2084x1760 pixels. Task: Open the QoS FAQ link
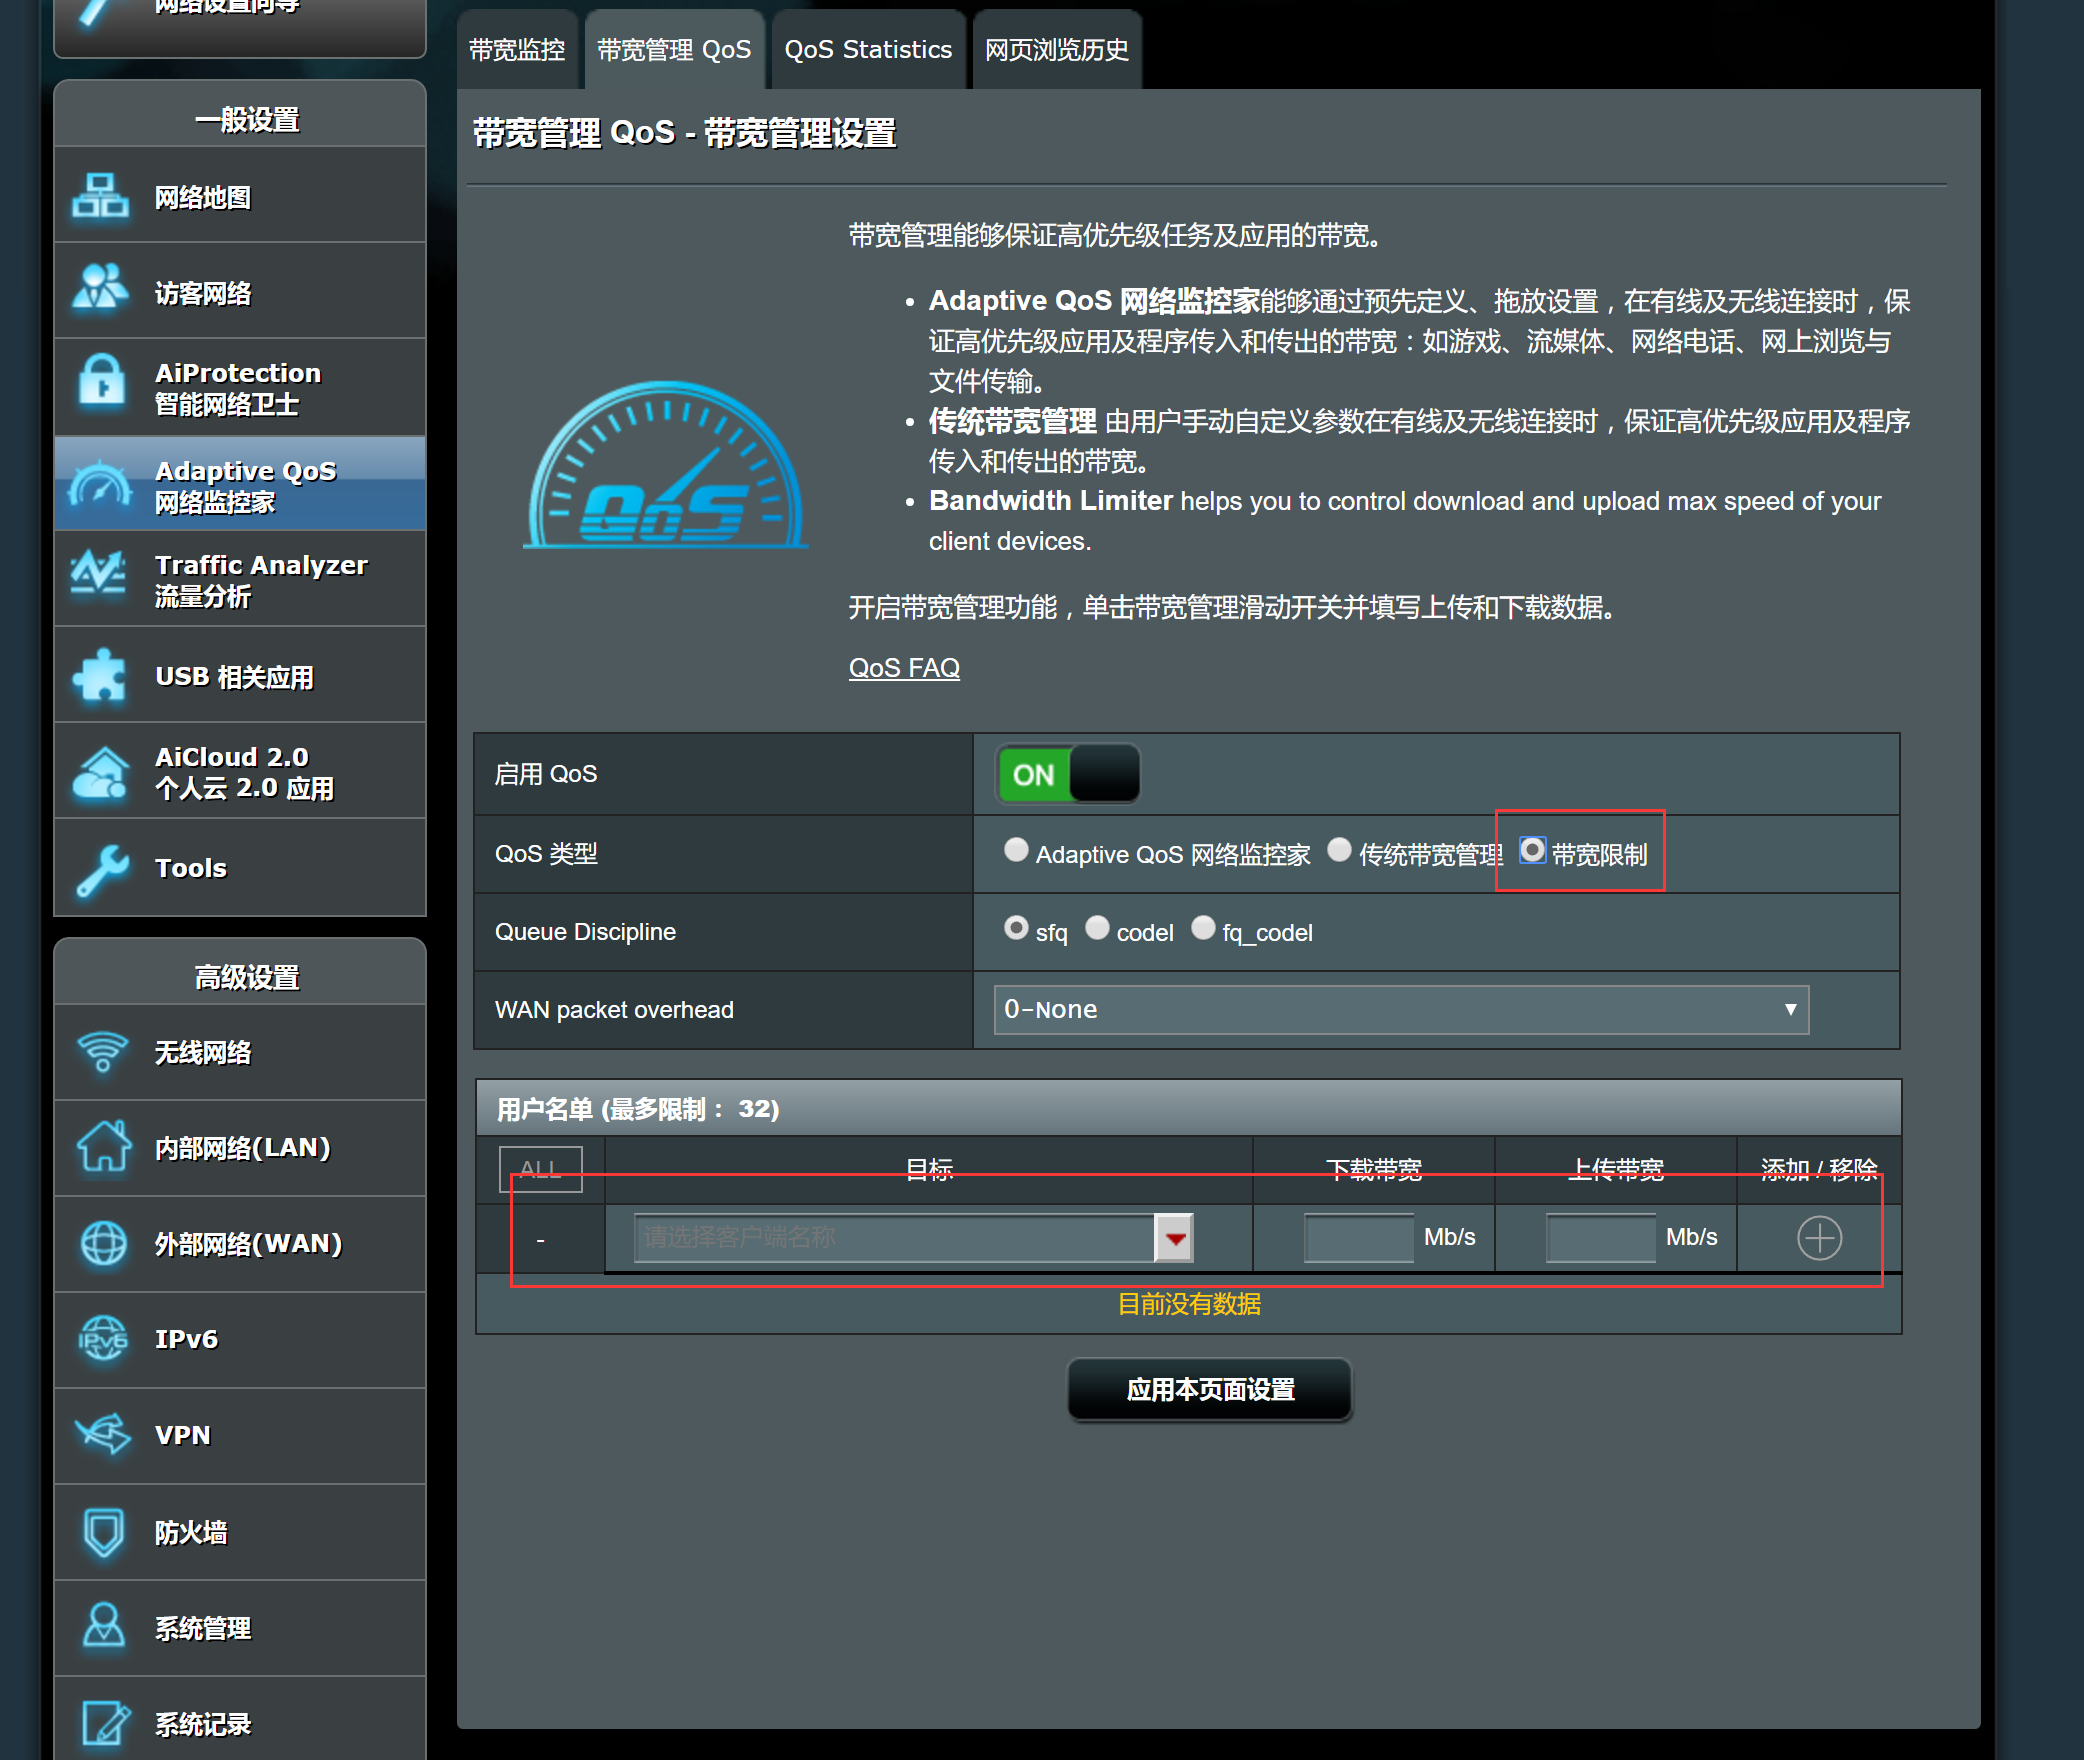pos(903,667)
